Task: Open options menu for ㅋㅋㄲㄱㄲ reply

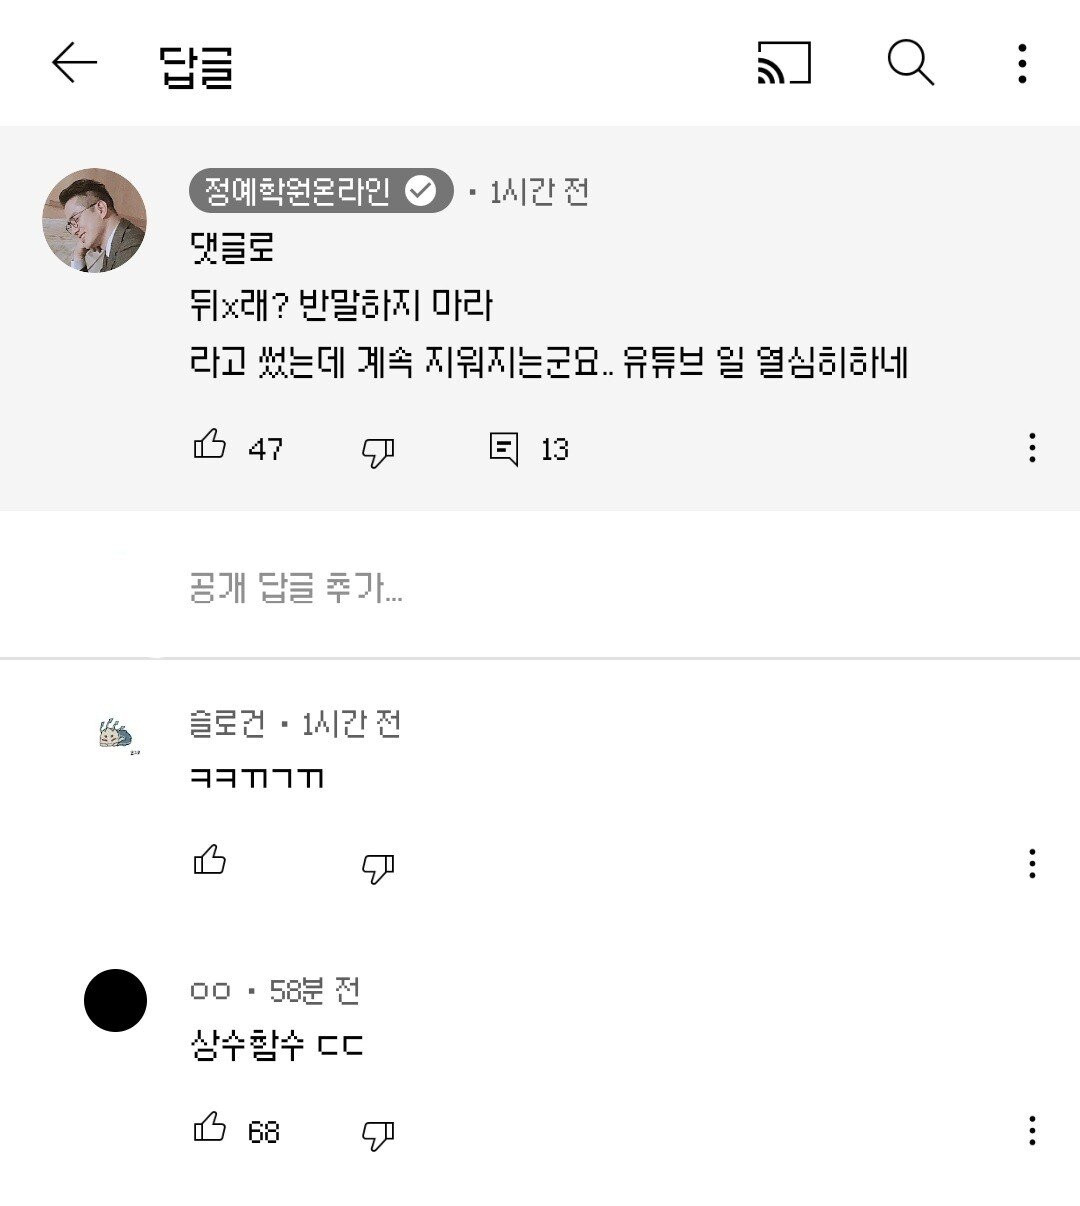Action: click(1032, 863)
